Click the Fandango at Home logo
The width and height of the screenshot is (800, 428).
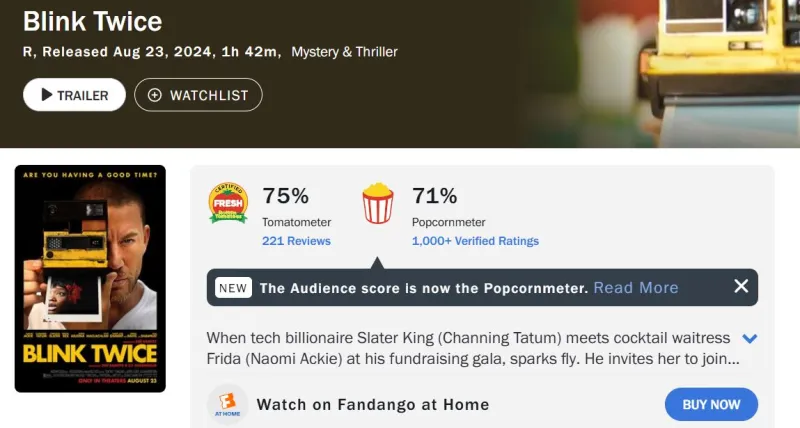227,405
